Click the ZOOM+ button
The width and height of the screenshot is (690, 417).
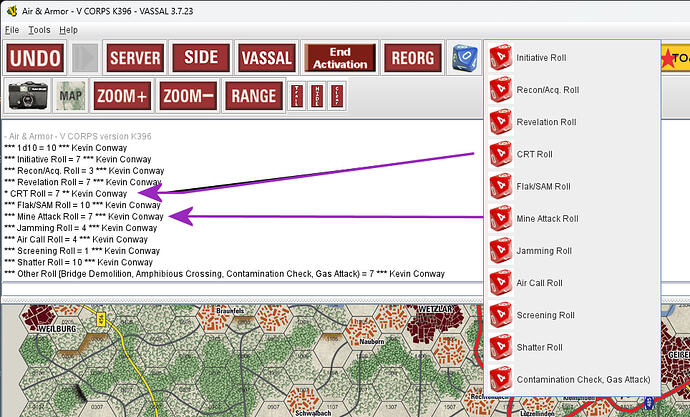click(x=122, y=95)
